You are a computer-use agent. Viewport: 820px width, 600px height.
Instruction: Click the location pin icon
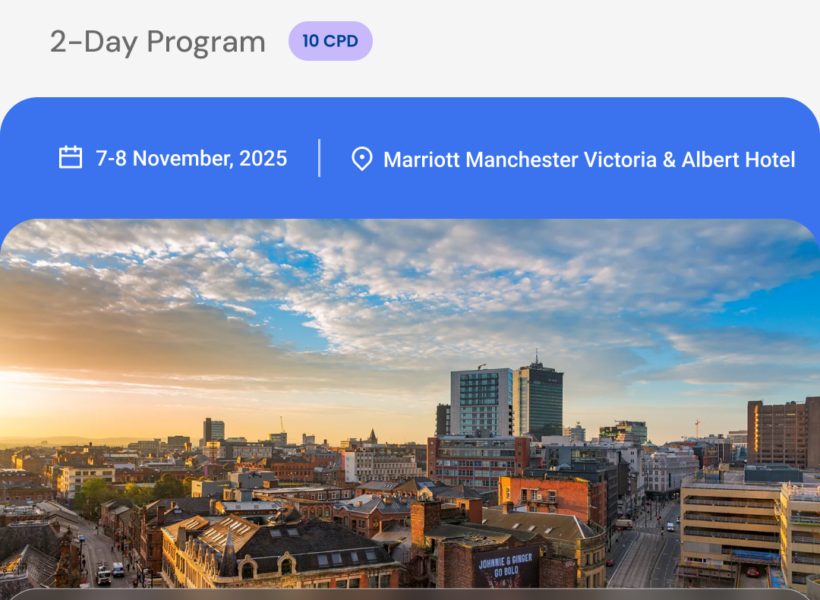[362, 159]
